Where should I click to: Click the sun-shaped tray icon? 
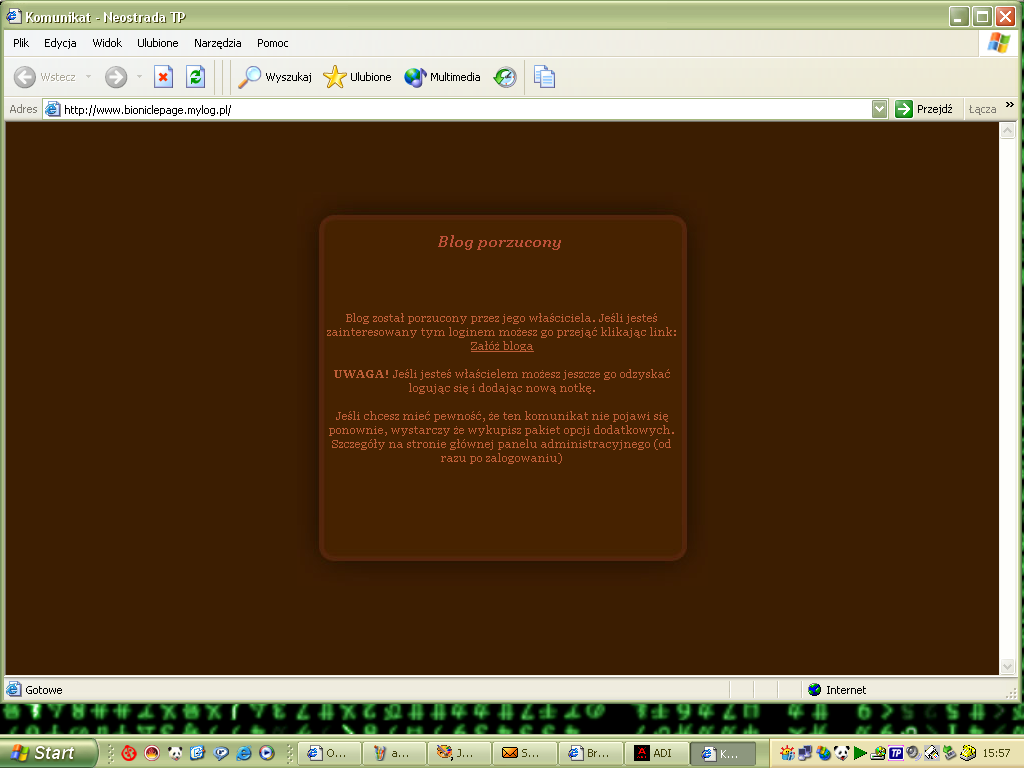click(x=788, y=753)
